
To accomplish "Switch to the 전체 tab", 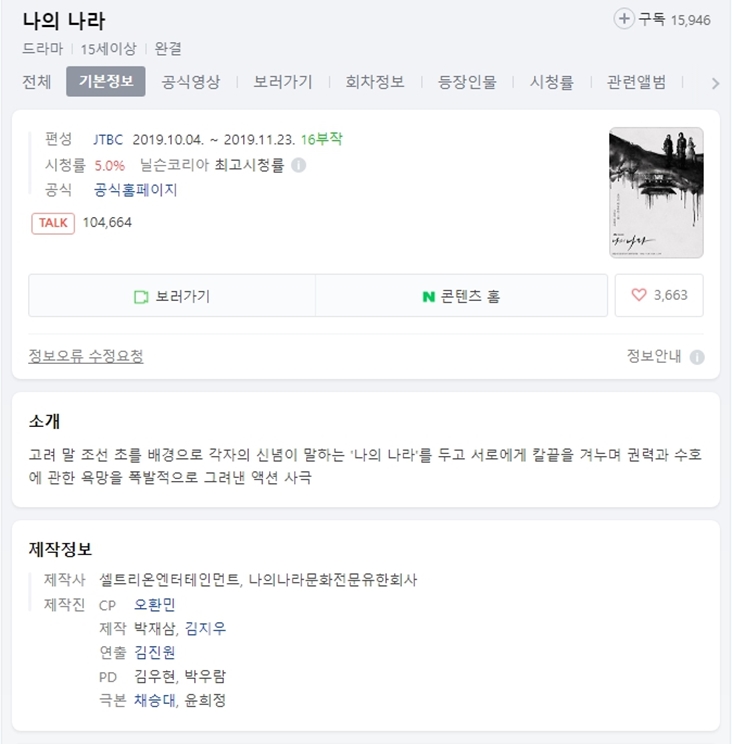I will [37, 82].
